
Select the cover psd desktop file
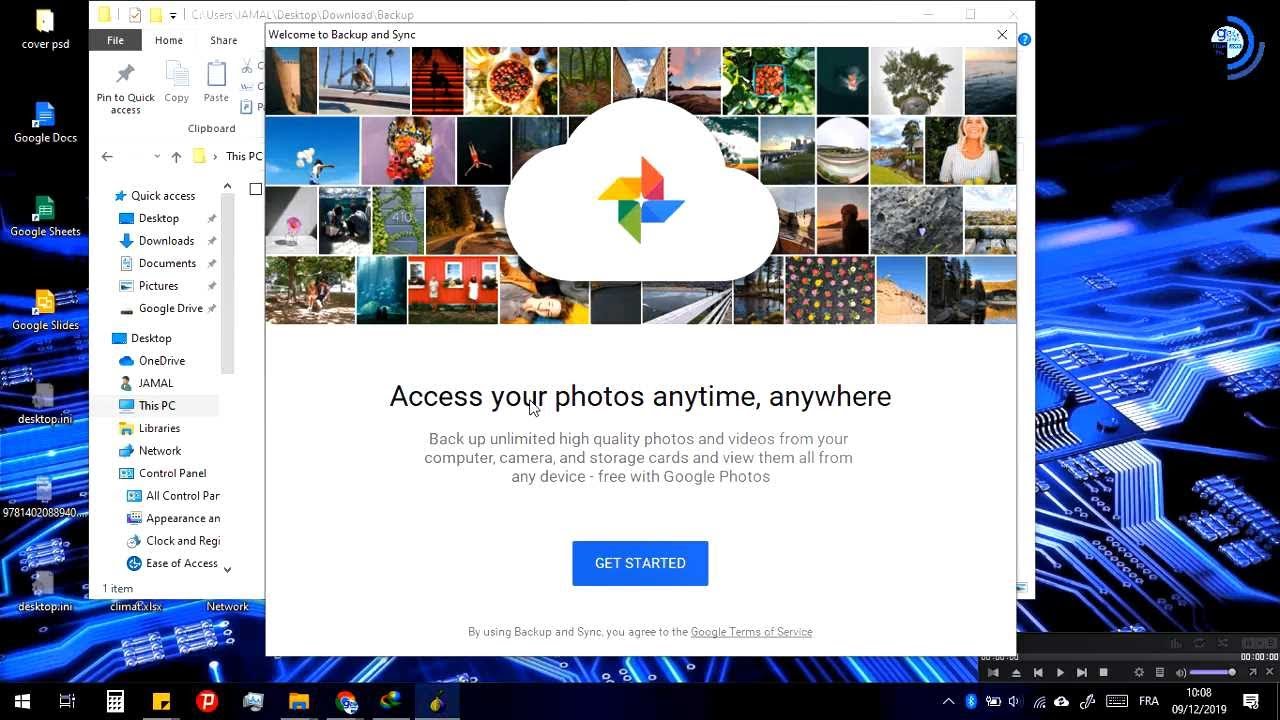(x=45, y=30)
